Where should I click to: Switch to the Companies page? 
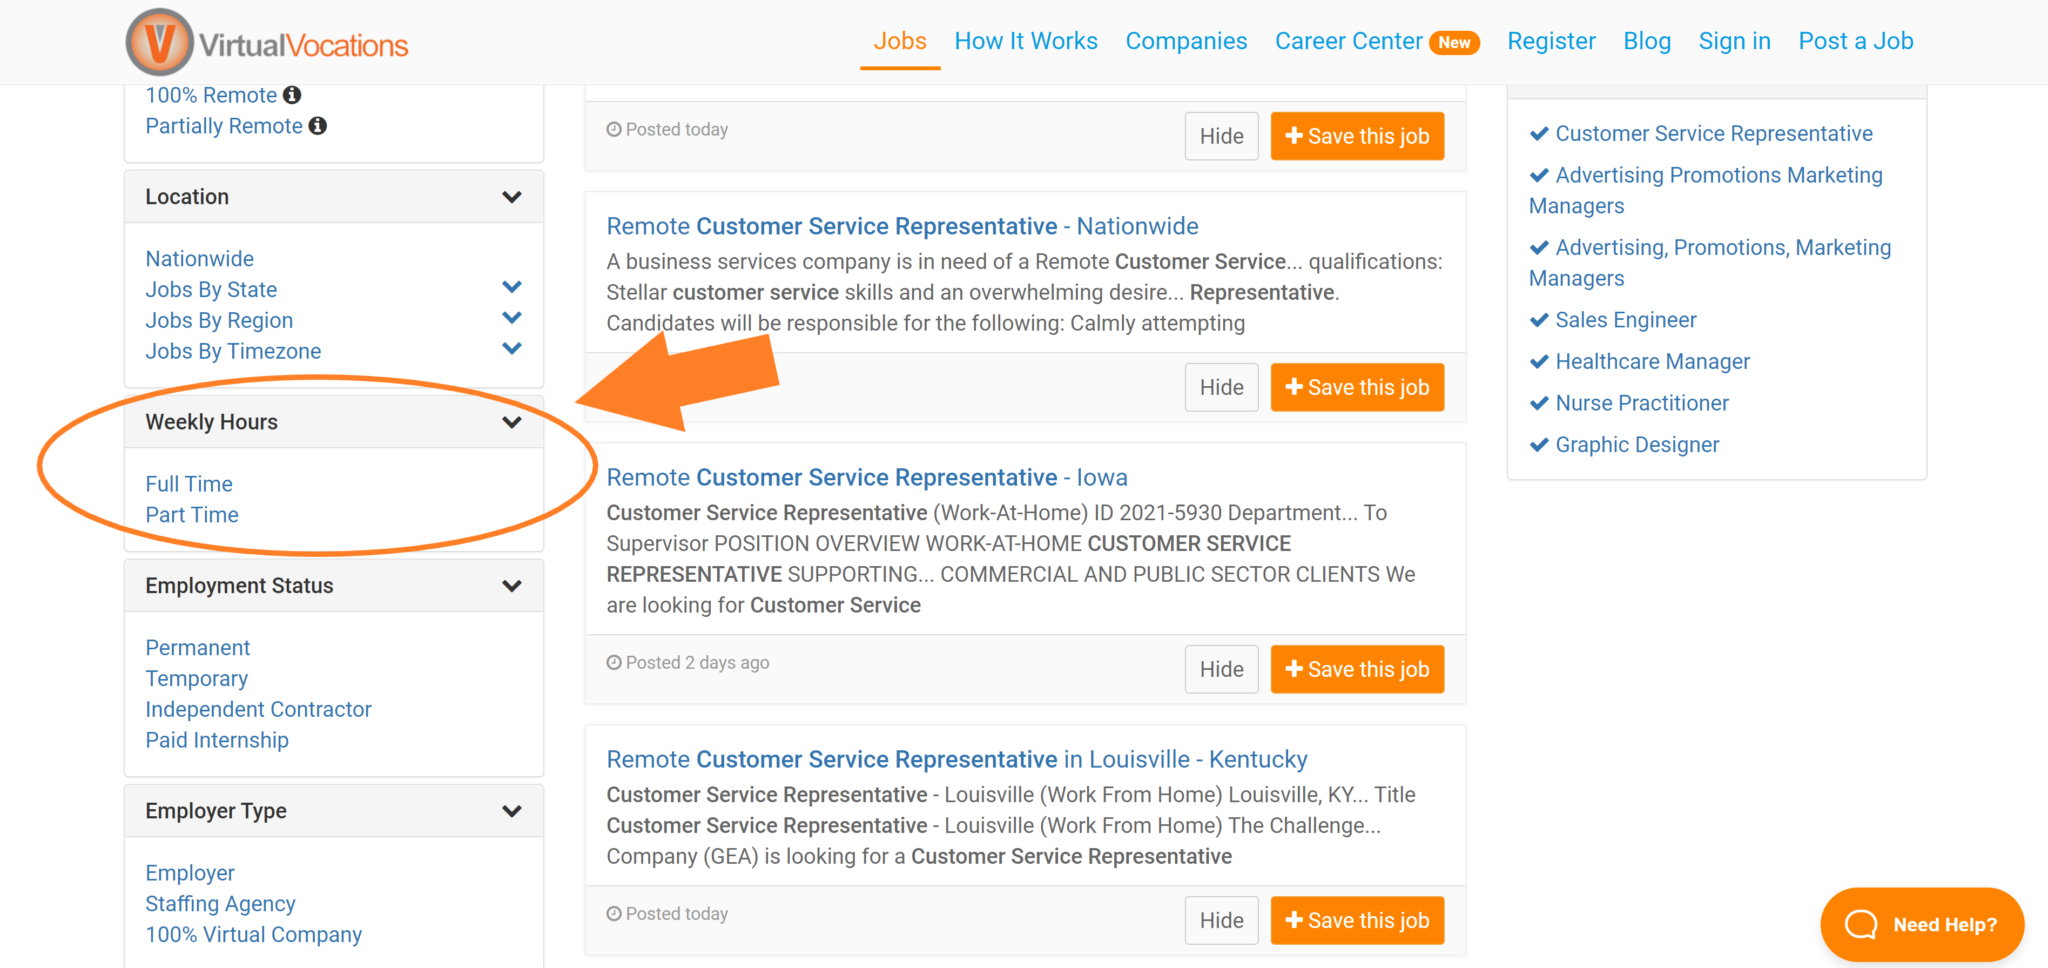[x=1186, y=41]
